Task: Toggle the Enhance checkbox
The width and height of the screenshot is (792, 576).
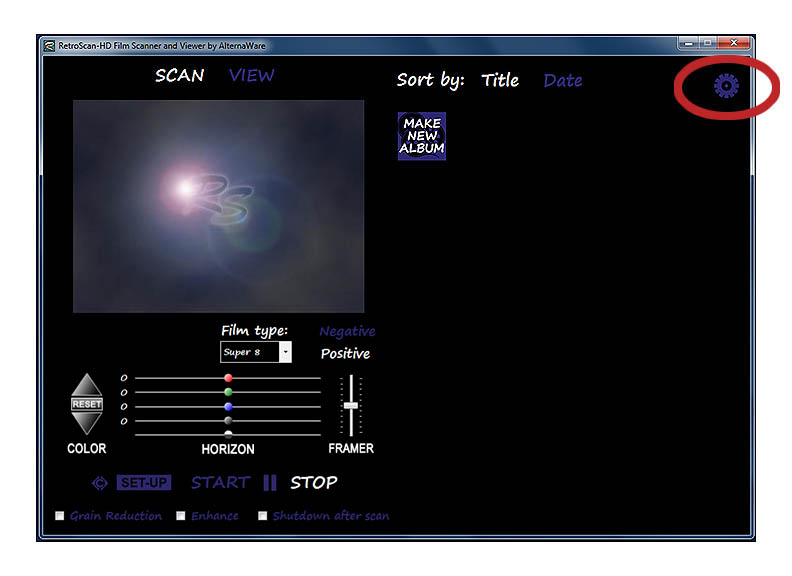Action: click(x=181, y=516)
